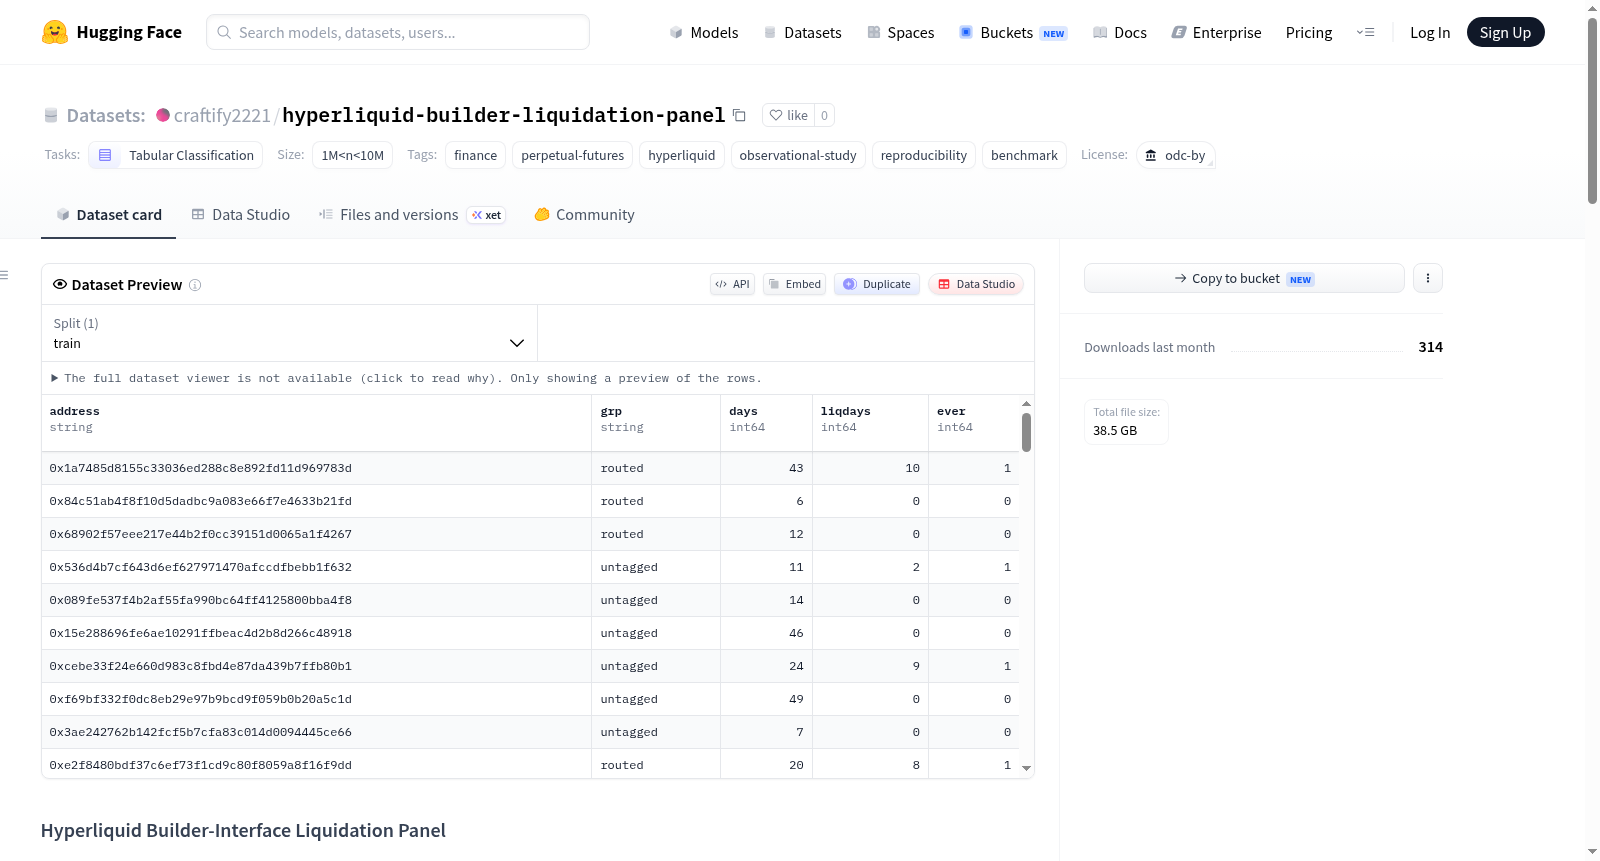The height and width of the screenshot is (861, 1600).
Task: Click the address column header
Action: 316,423
